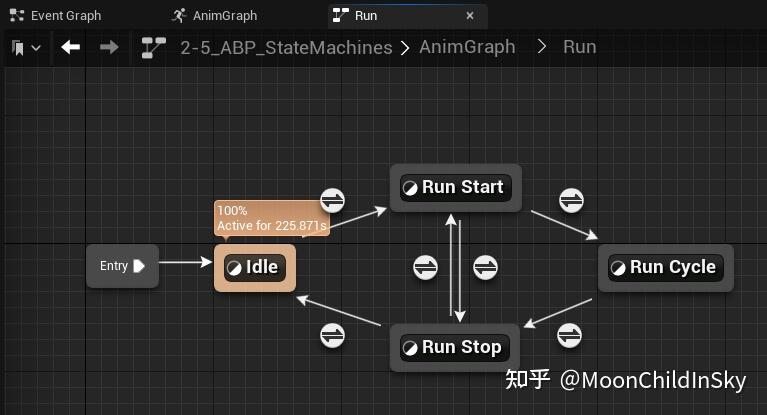Close the Run tab
Image resolution: width=767 pixels, height=415 pixels.
470,16
